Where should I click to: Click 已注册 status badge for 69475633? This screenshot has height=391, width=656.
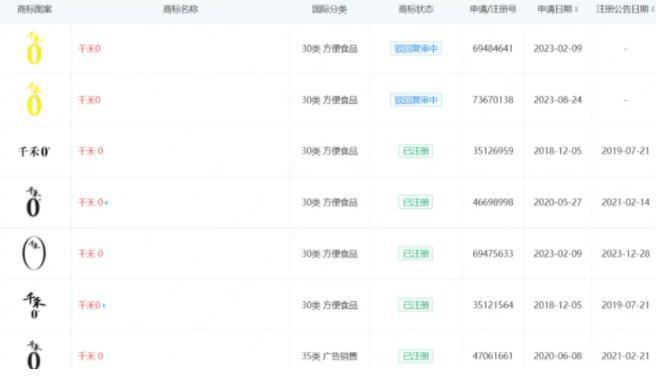coord(416,253)
